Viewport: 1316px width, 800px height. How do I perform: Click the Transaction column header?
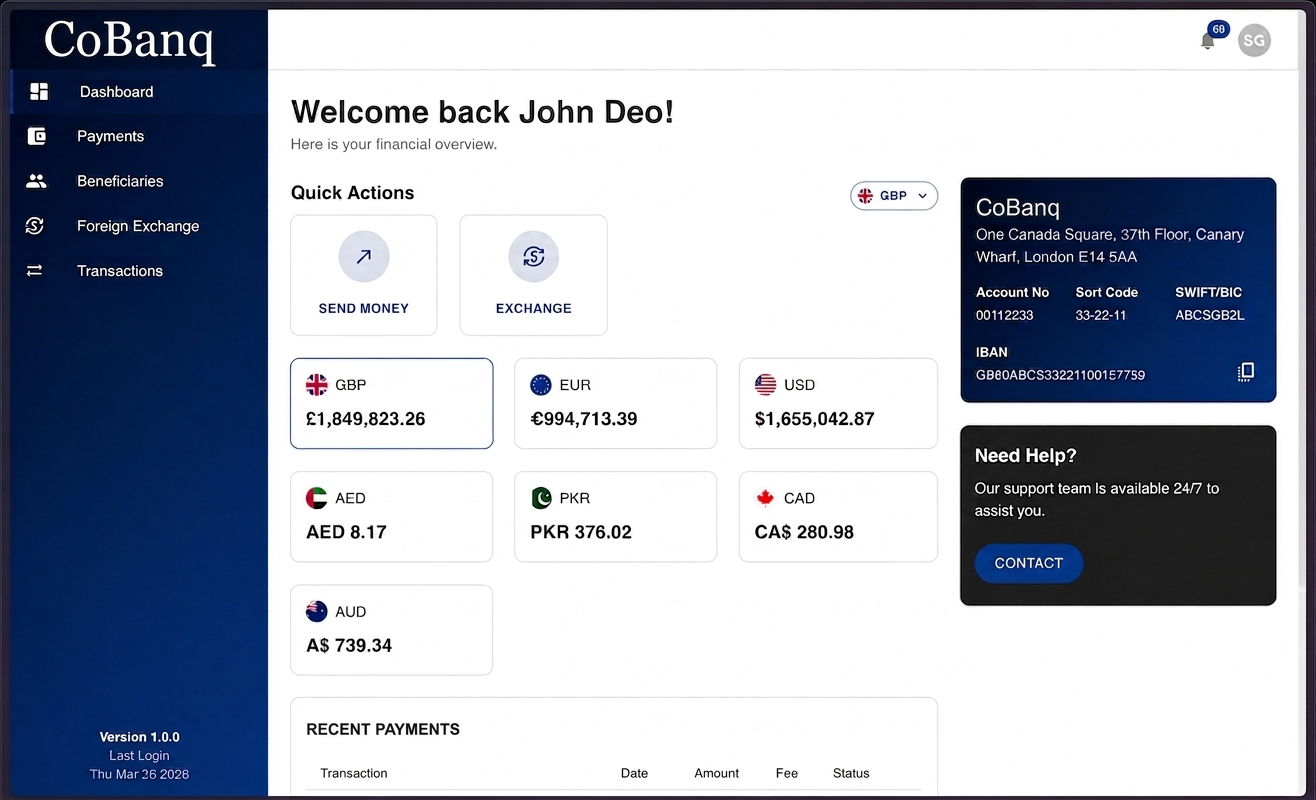click(x=354, y=773)
